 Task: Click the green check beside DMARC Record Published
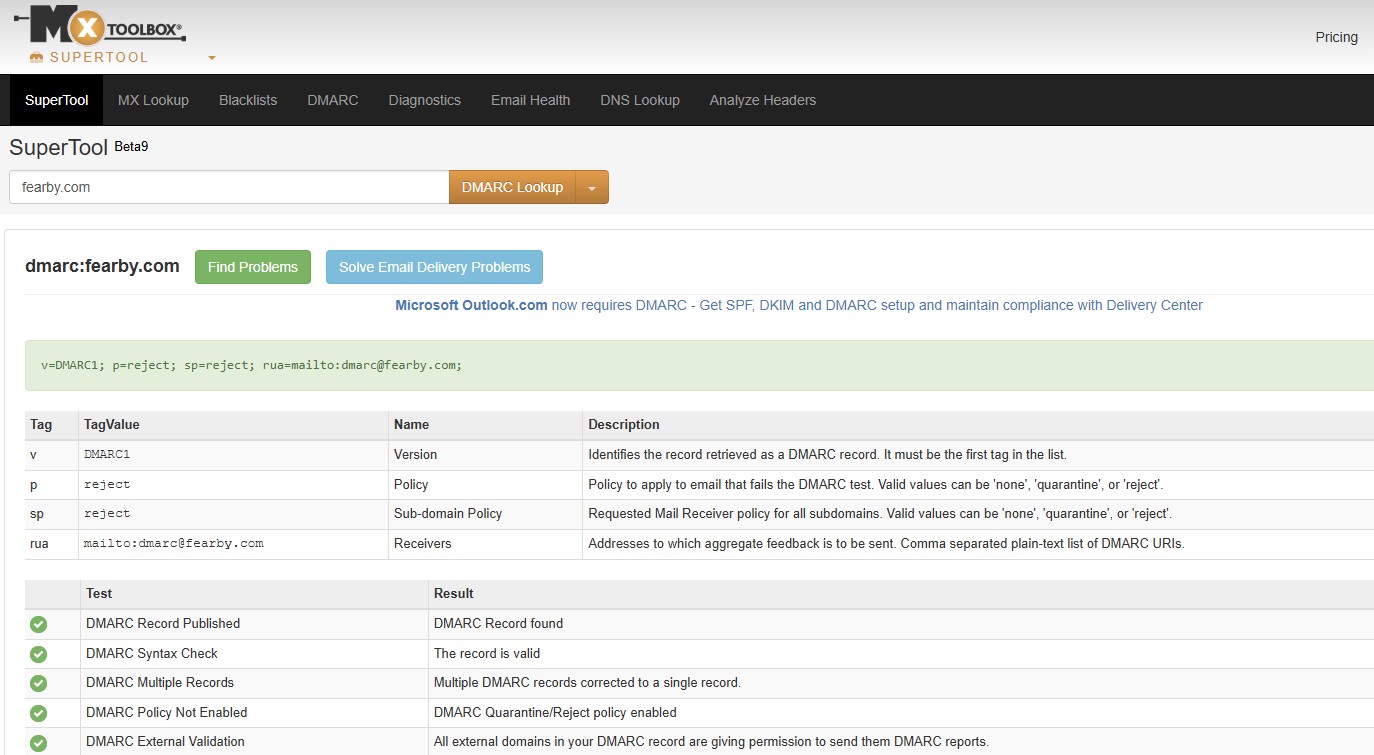[38, 623]
